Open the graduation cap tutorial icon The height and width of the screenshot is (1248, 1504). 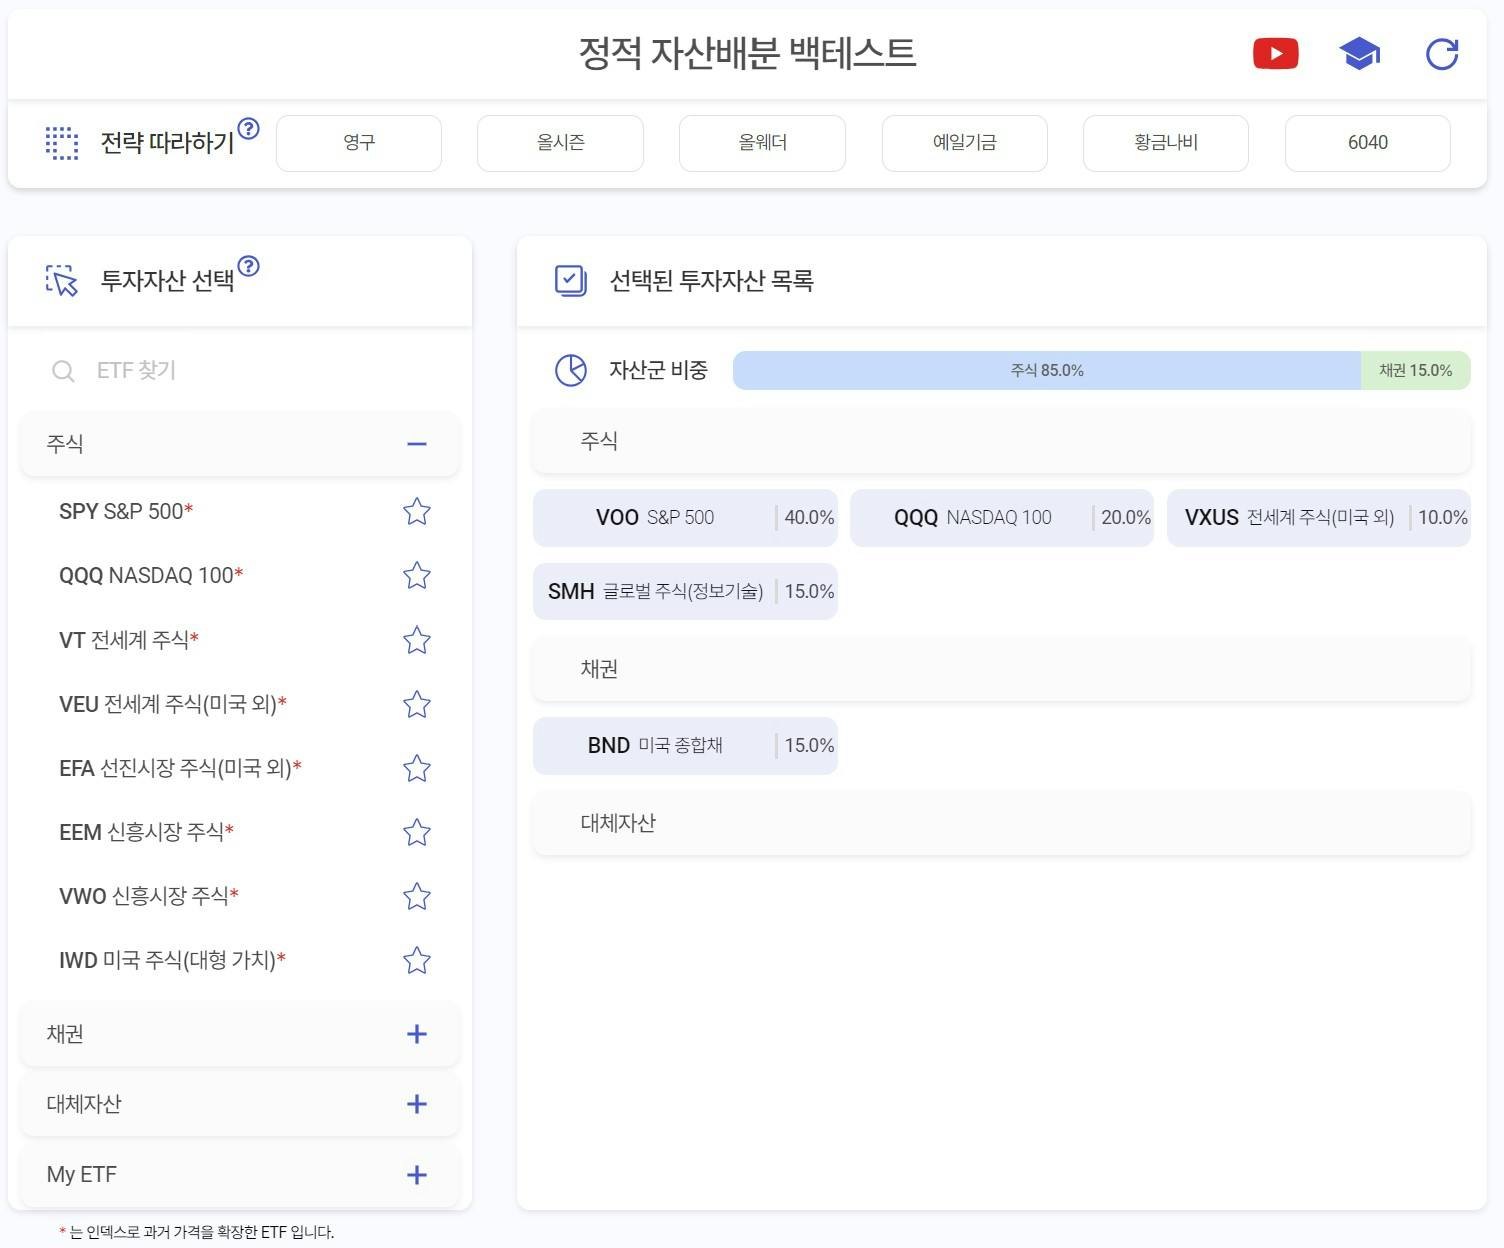(x=1359, y=54)
